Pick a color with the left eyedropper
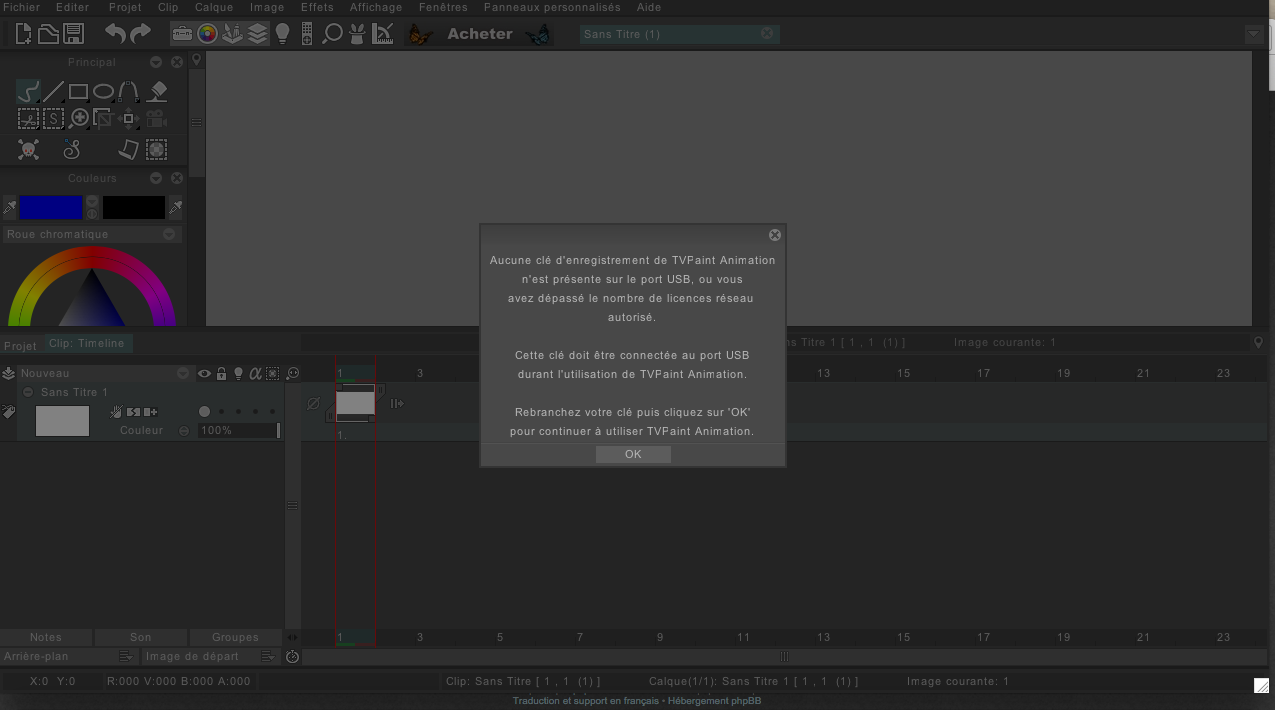 (10, 207)
